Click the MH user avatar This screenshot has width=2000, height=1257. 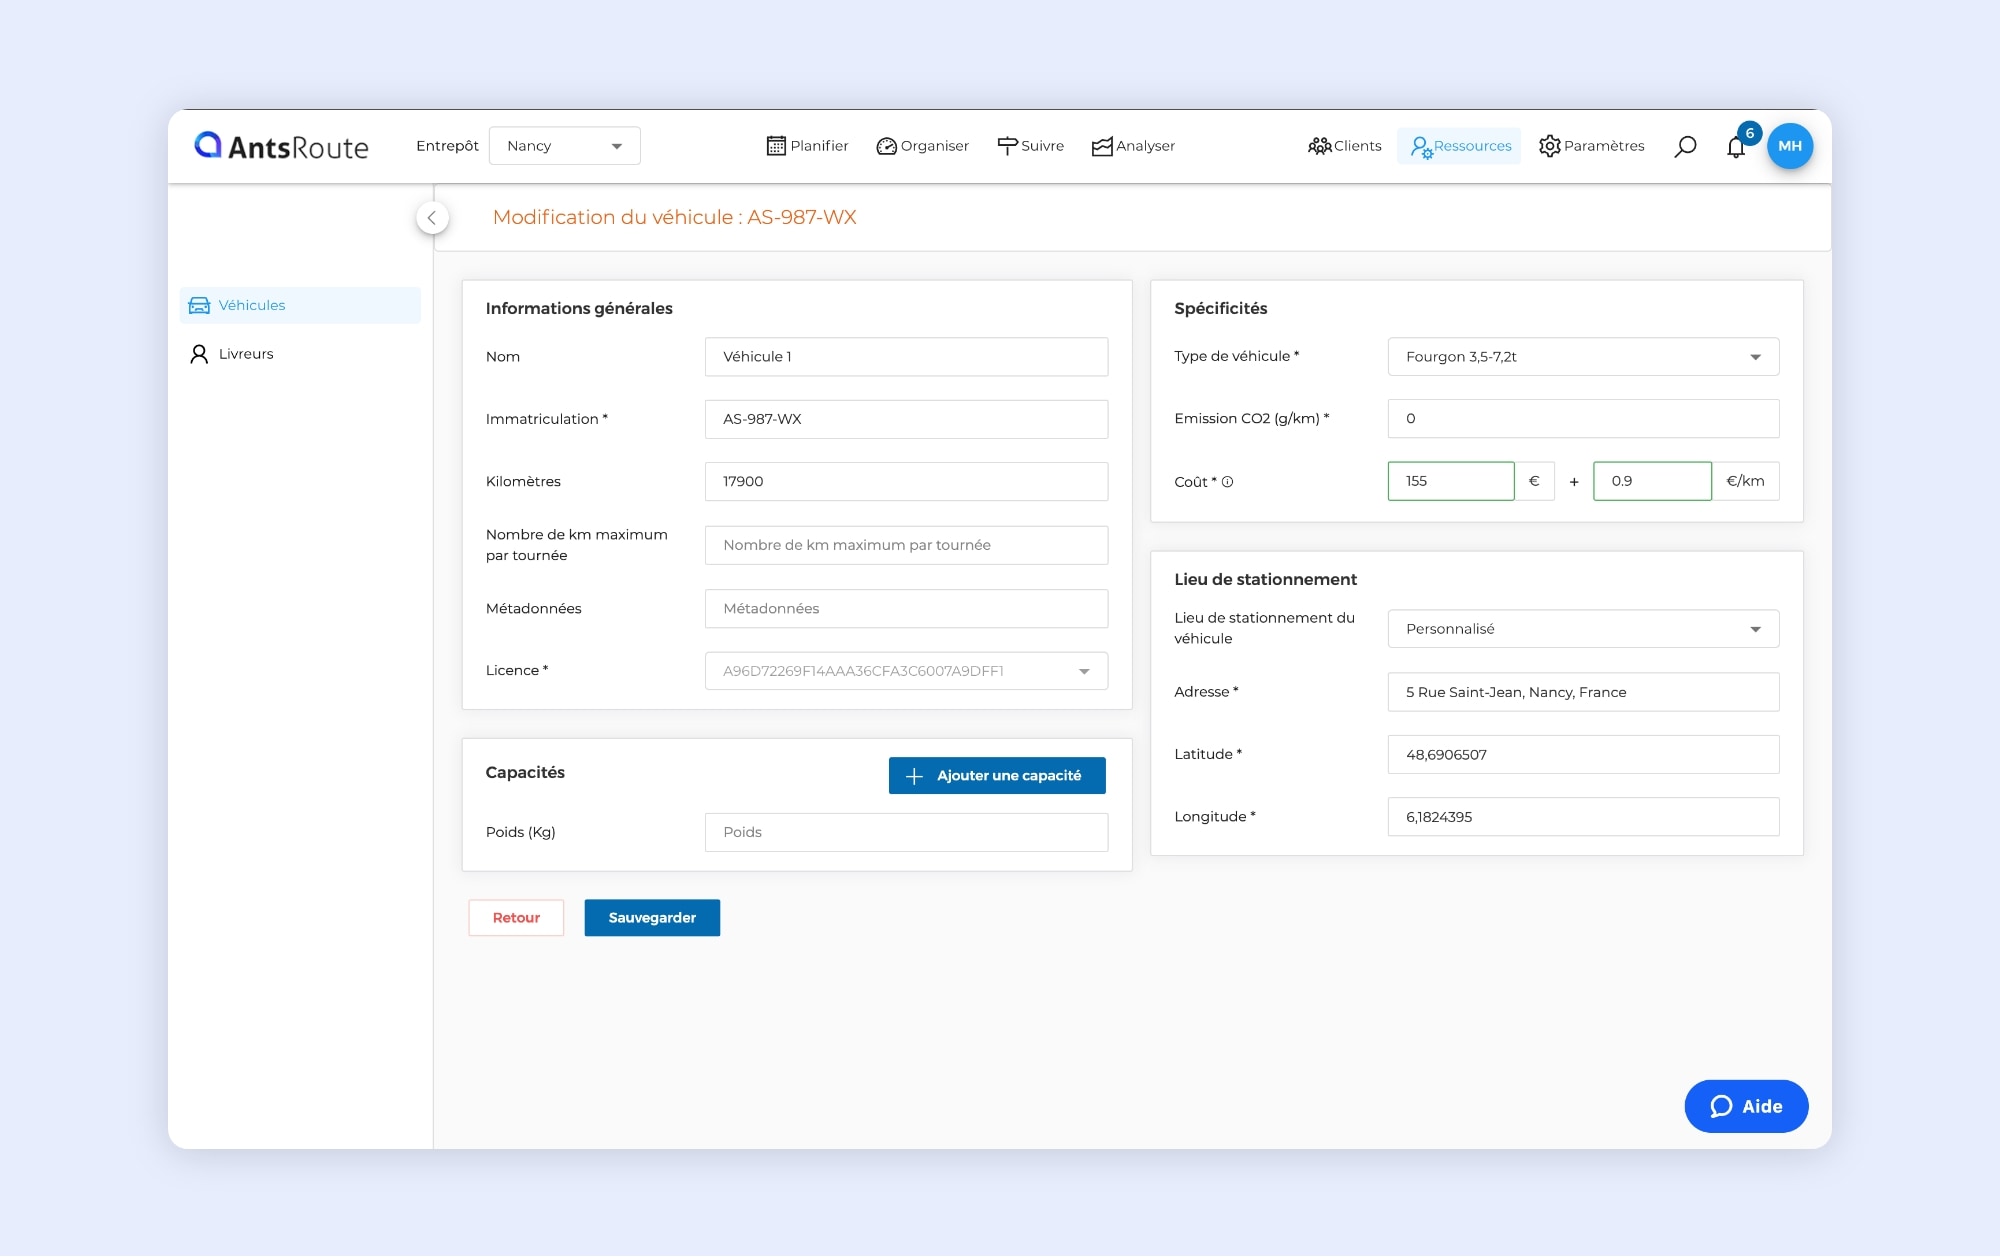point(1790,146)
